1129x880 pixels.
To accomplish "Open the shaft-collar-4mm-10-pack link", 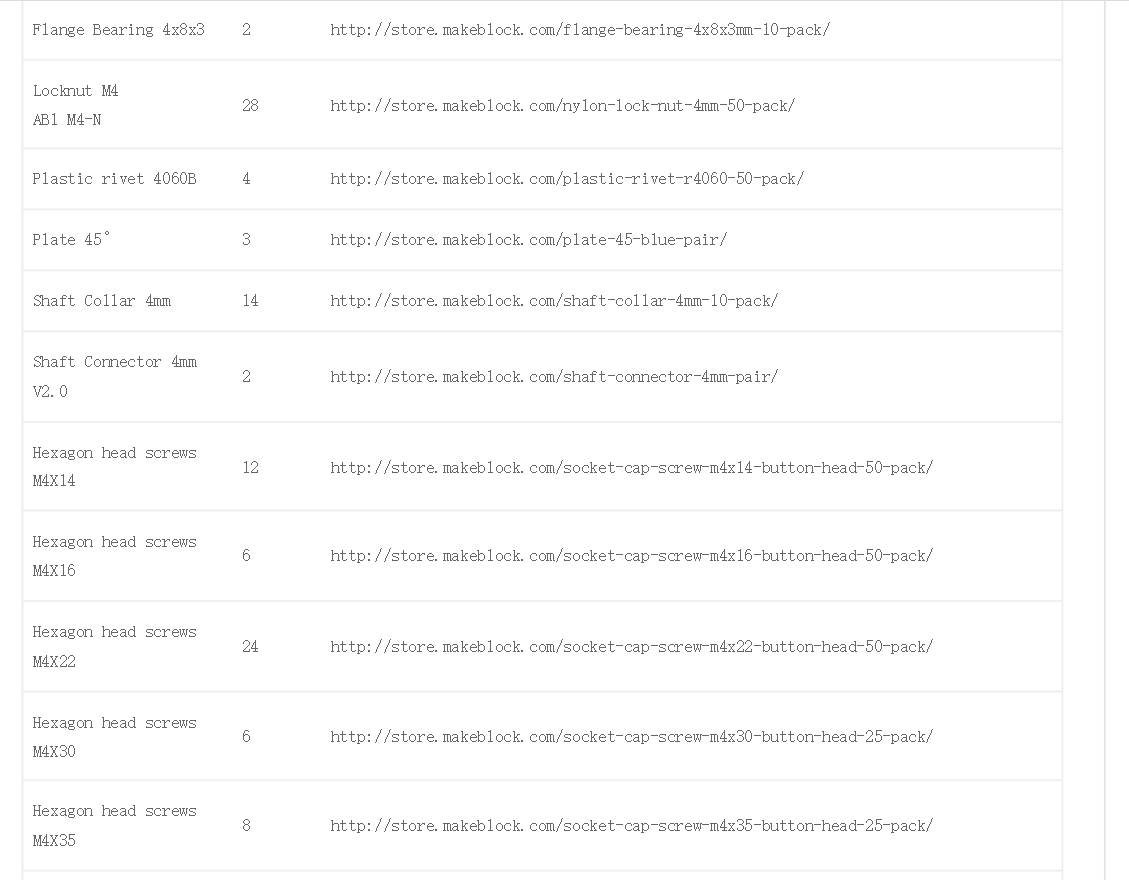I will click(553, 301).
